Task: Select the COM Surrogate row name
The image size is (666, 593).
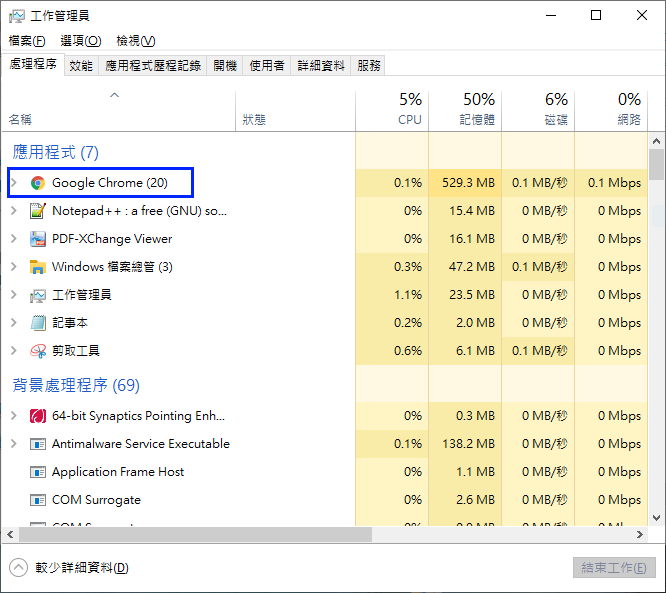Action: pyautogui.click(x=96, y=500)
